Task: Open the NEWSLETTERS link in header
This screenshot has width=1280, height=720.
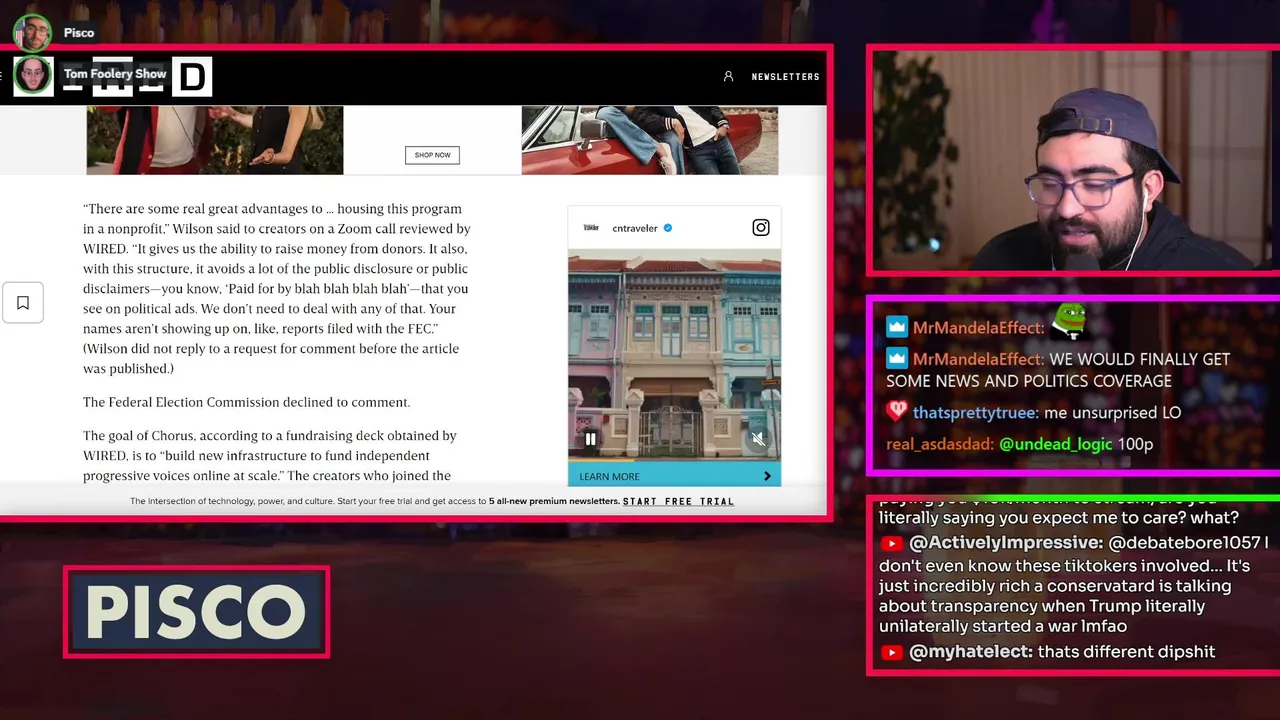Action: coord(785,76)
